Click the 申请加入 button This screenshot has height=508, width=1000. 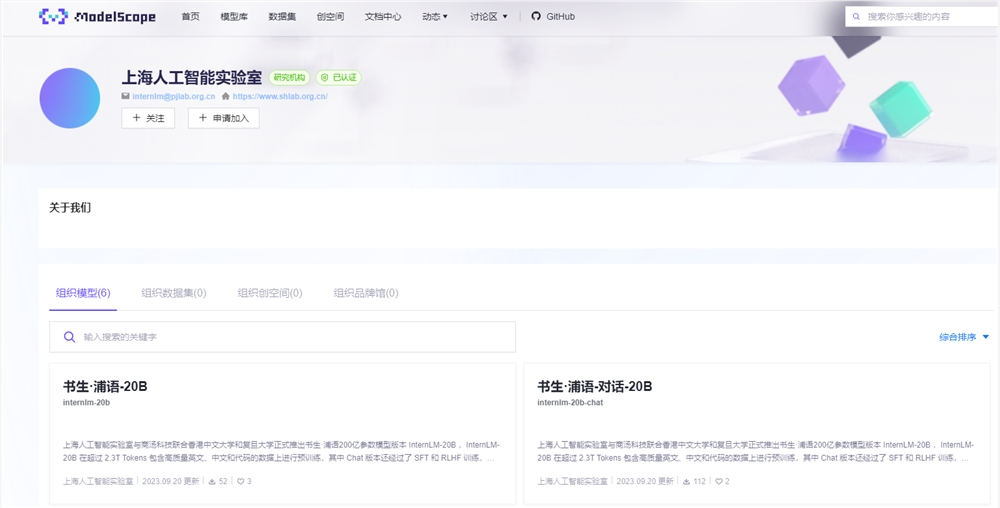(223, 118)
